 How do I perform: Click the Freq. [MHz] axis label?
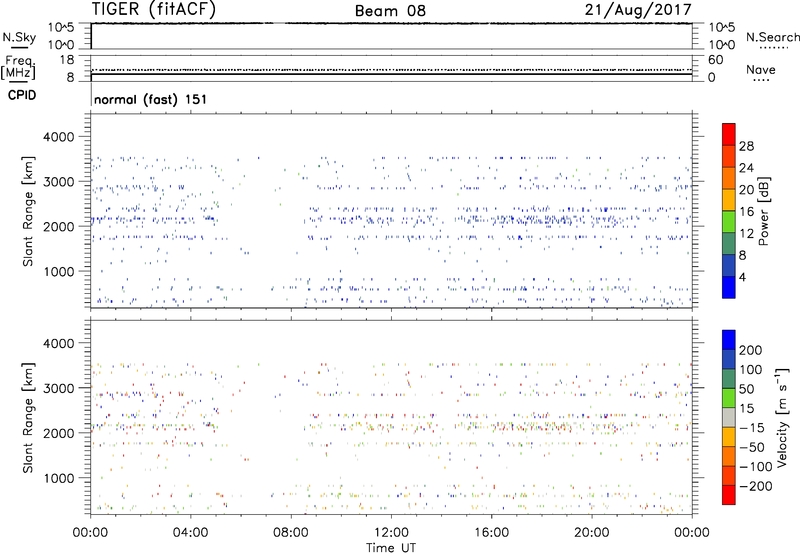coord(18,67)
